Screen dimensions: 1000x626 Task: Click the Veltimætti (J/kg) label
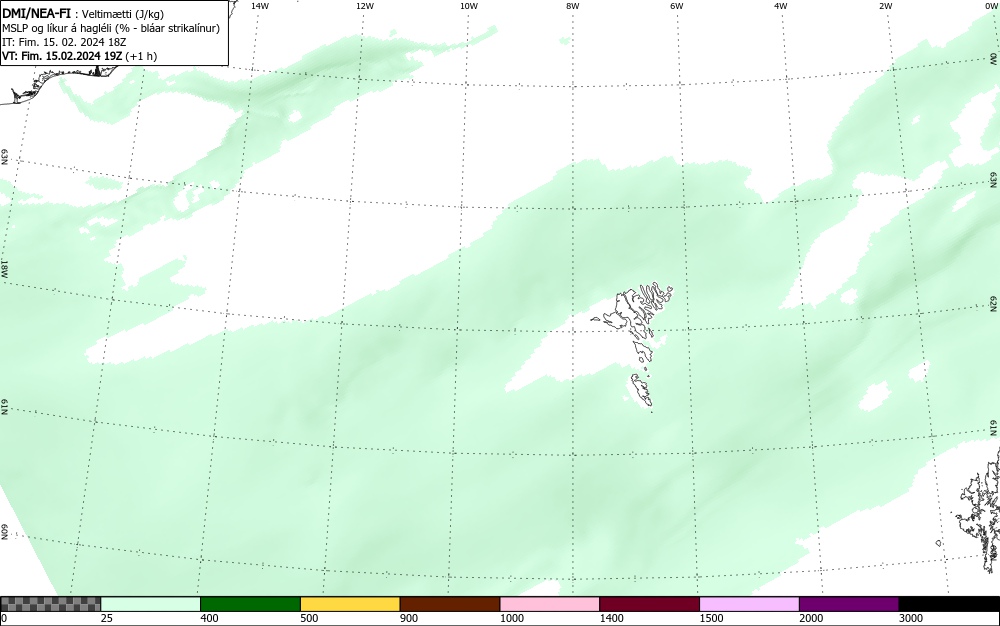122,14
